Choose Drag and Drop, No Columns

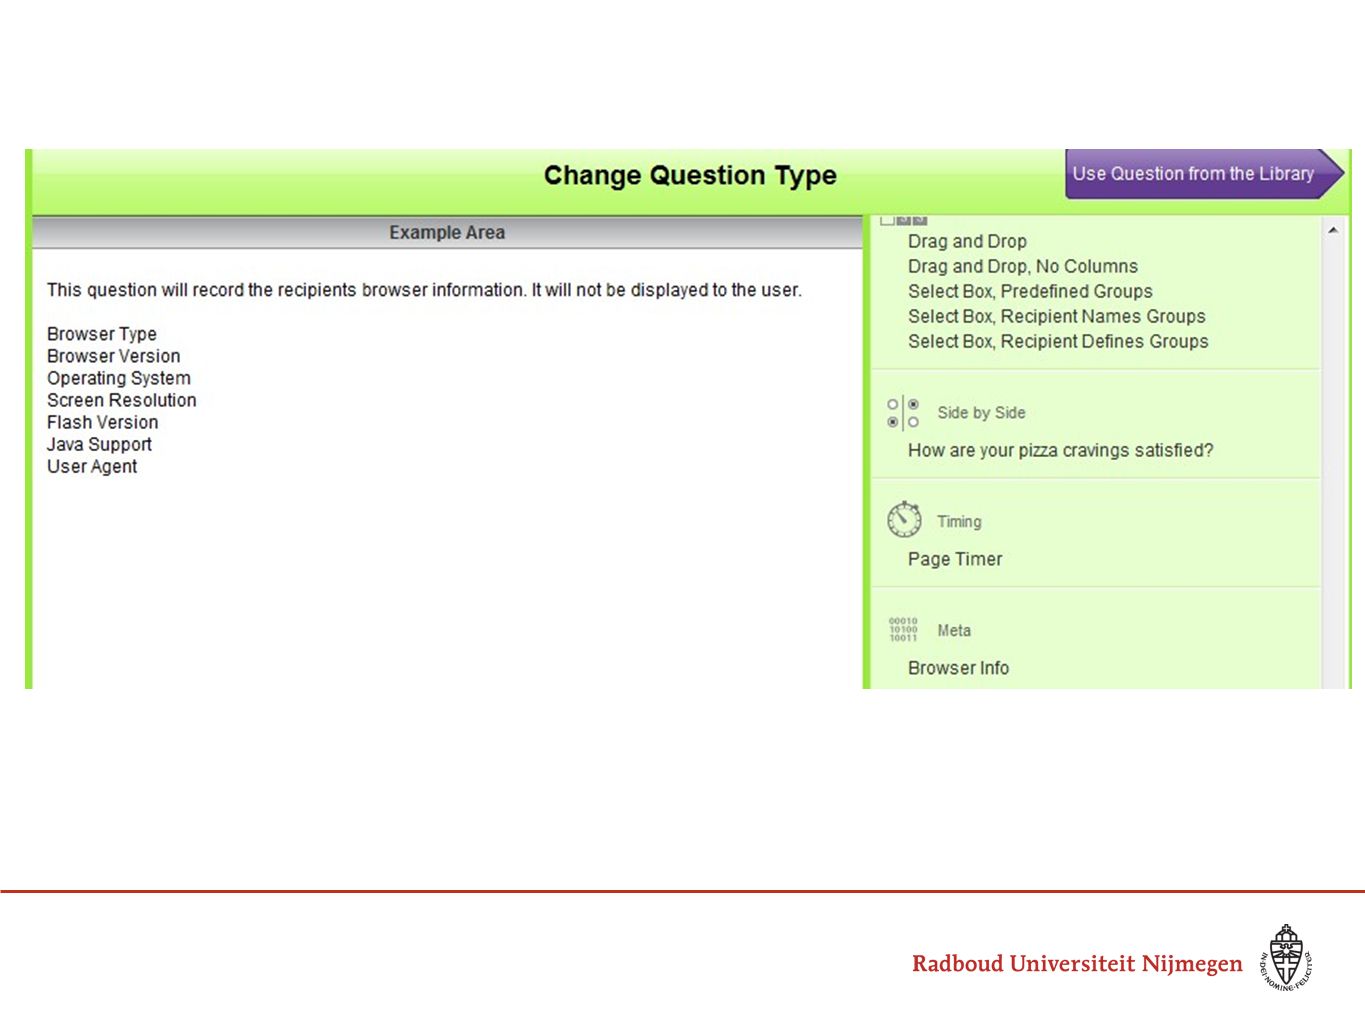1023,266
